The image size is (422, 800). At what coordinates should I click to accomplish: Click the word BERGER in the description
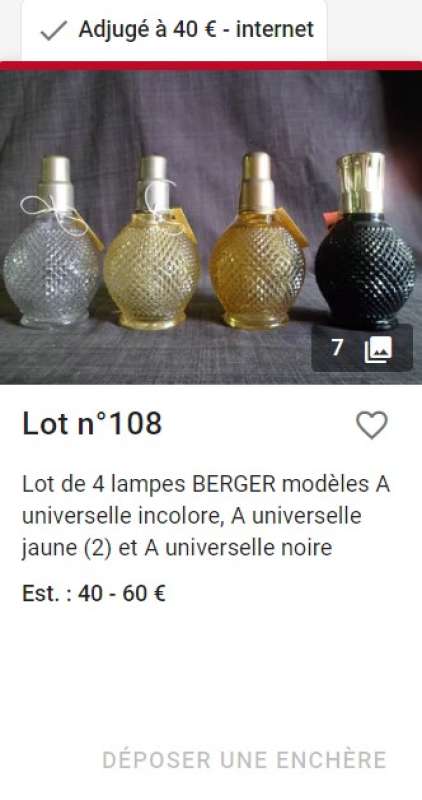(234, 484)
